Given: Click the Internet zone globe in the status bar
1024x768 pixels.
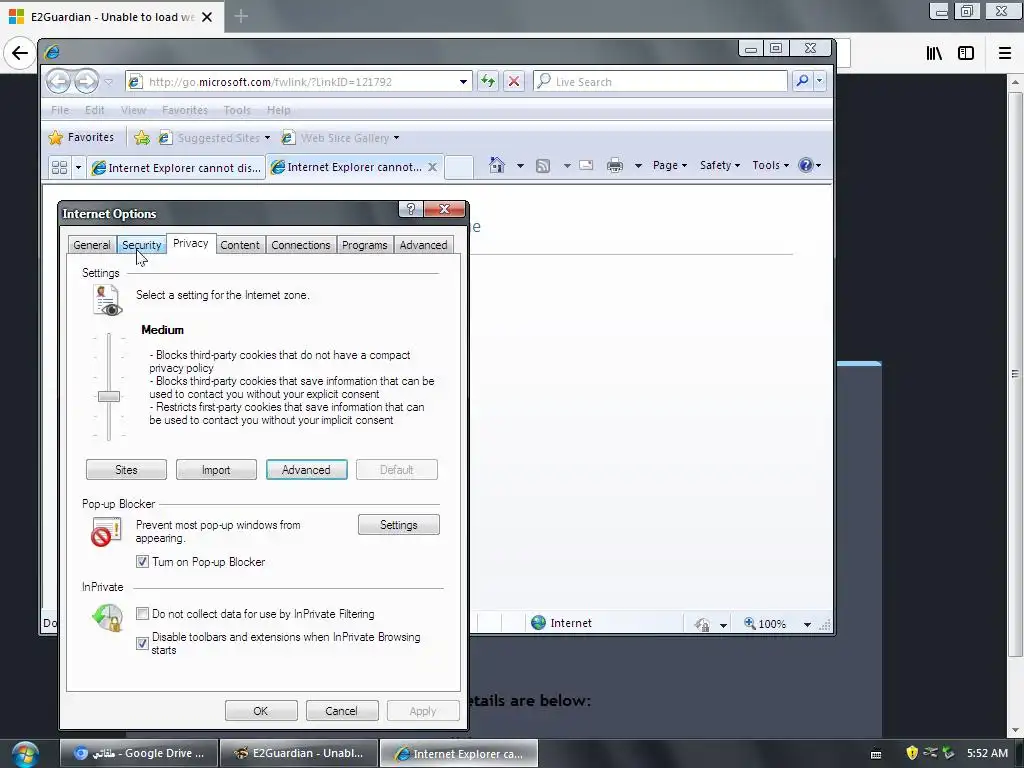Looking at the screenshot, I should [x=539, y=623].
